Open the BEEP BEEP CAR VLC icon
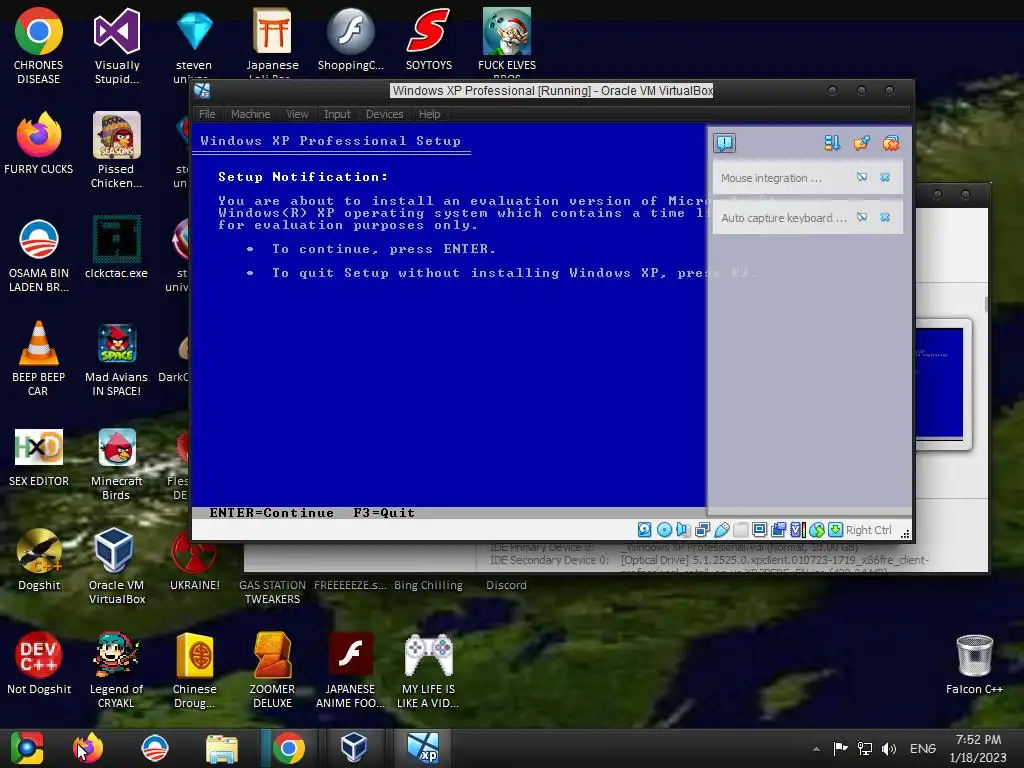The height and width of the screenshot is (768, 1024). (39, 358)
